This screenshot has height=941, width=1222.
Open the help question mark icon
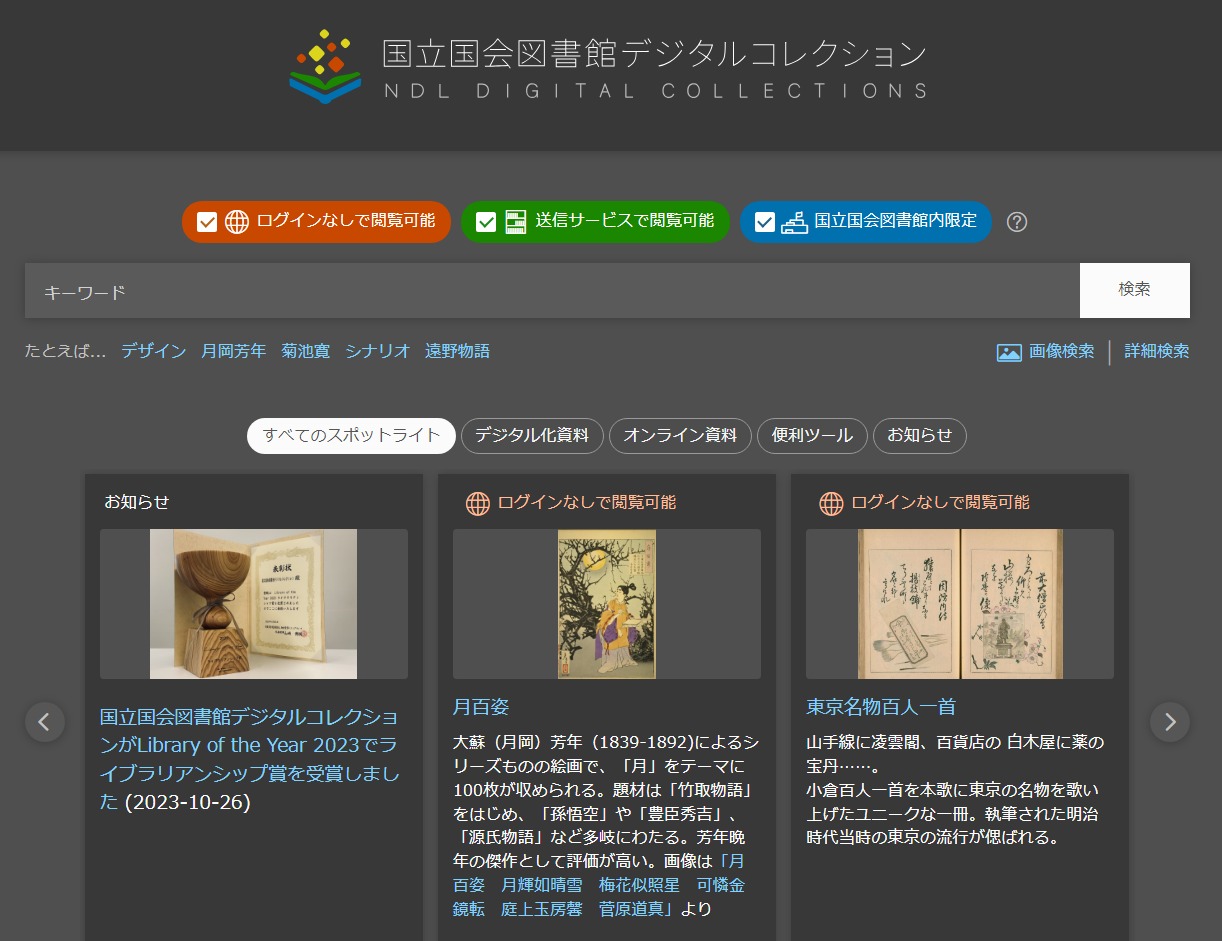1017,222
